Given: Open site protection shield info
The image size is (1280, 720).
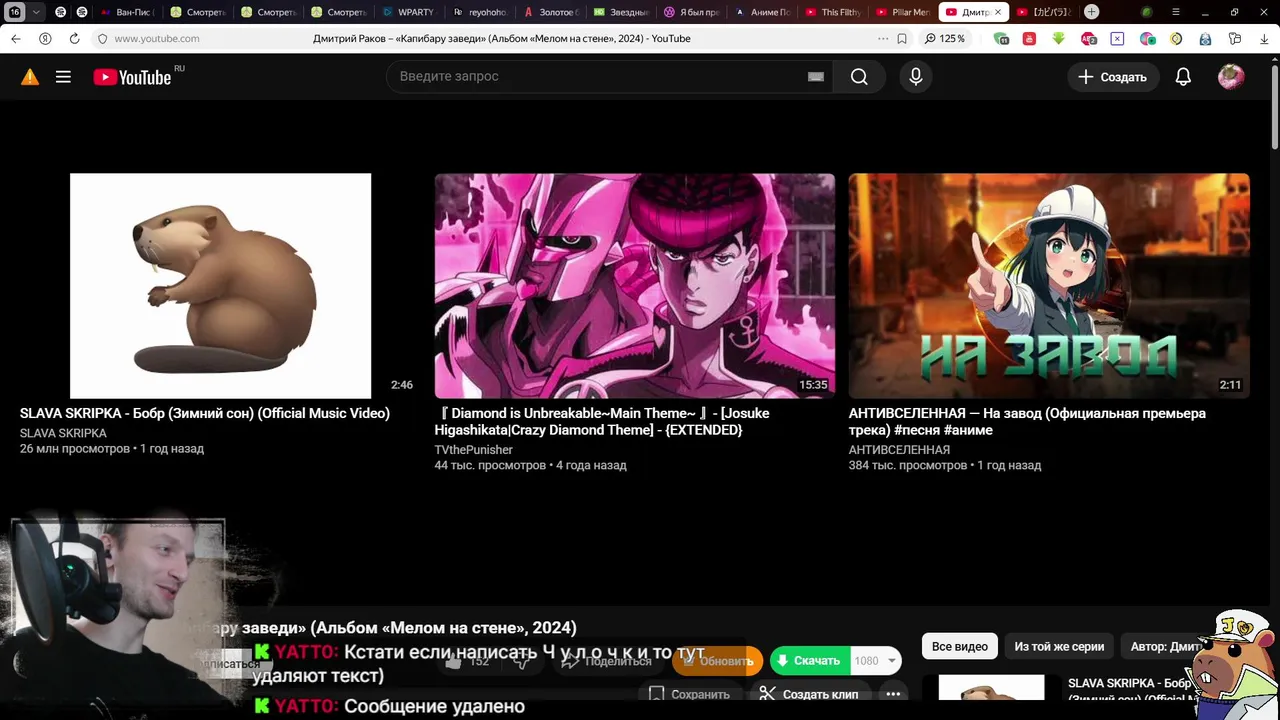Looking at the screenshot, I should point(101,39).
